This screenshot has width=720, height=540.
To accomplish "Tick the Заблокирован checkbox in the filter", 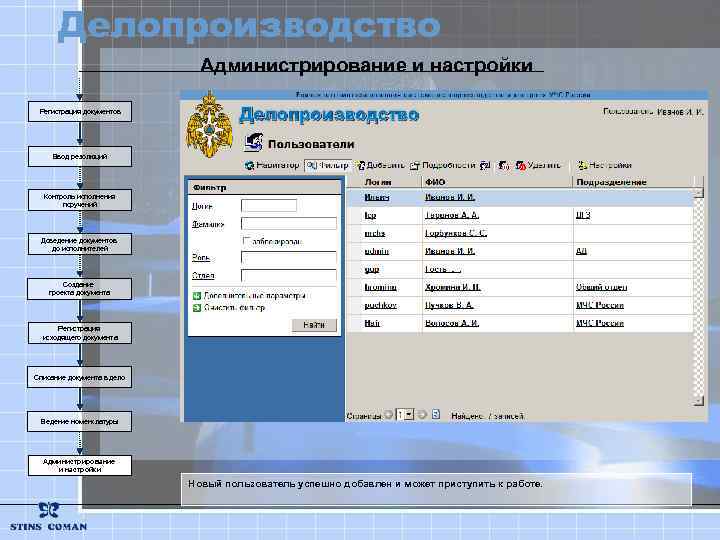I will 247,241.
